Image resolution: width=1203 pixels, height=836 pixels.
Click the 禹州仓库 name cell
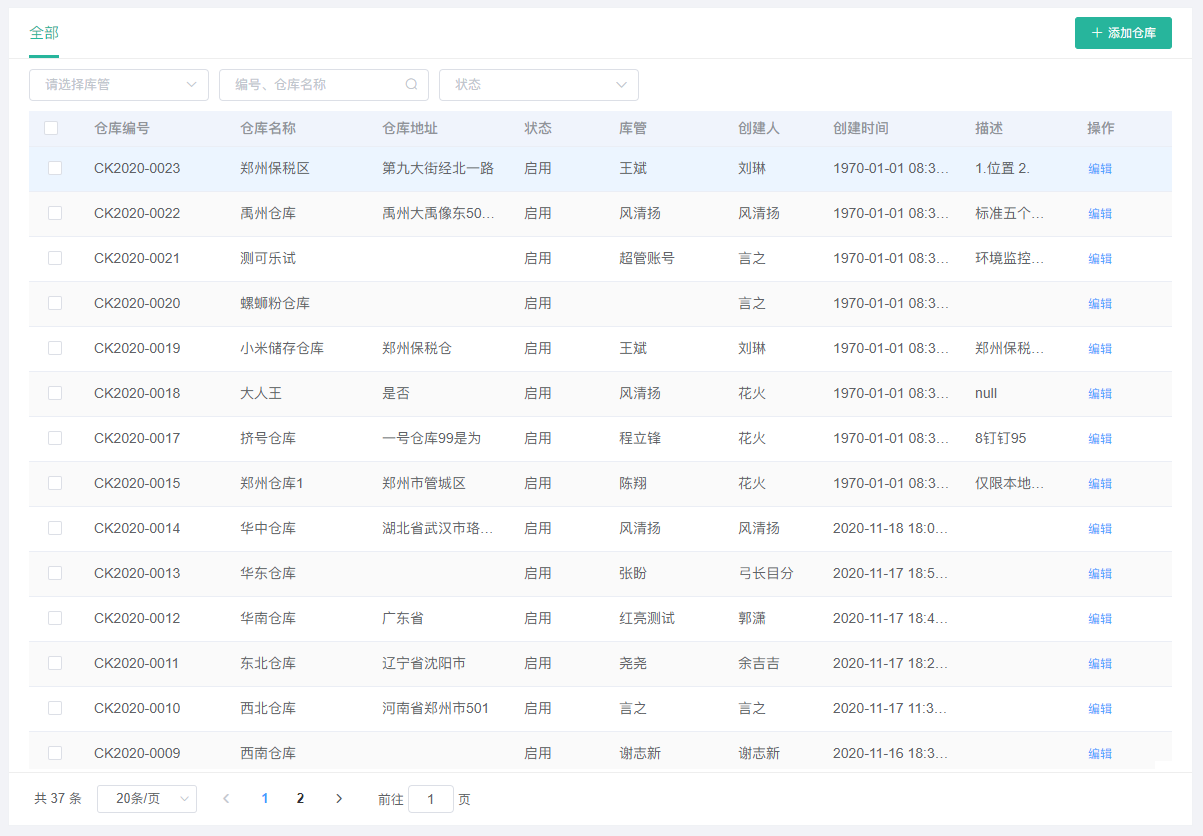pyautogui.click(x=268, y=213)
